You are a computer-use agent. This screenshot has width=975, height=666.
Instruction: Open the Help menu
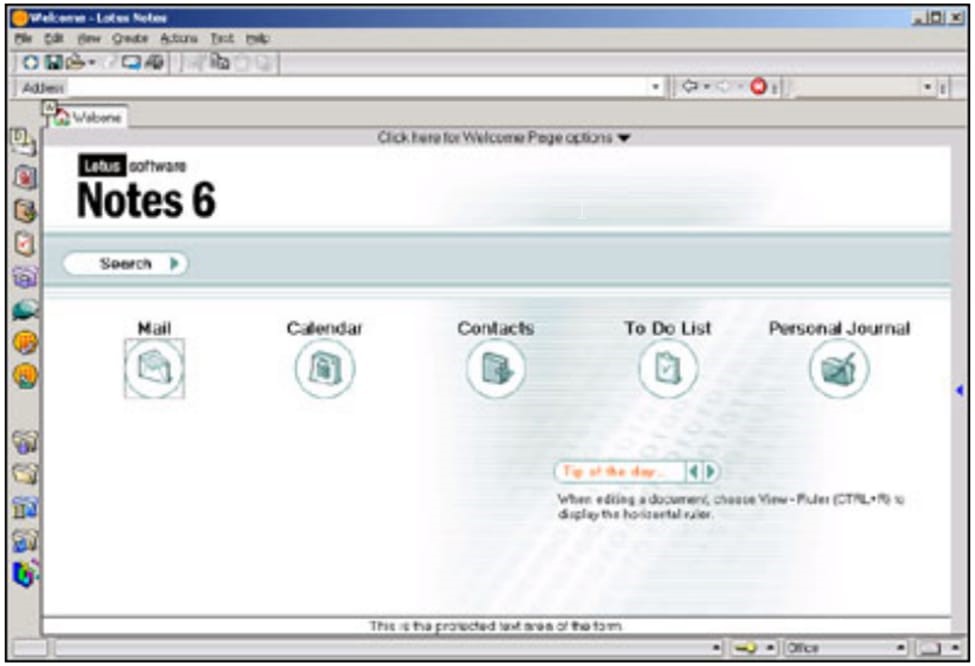[257, 39]
